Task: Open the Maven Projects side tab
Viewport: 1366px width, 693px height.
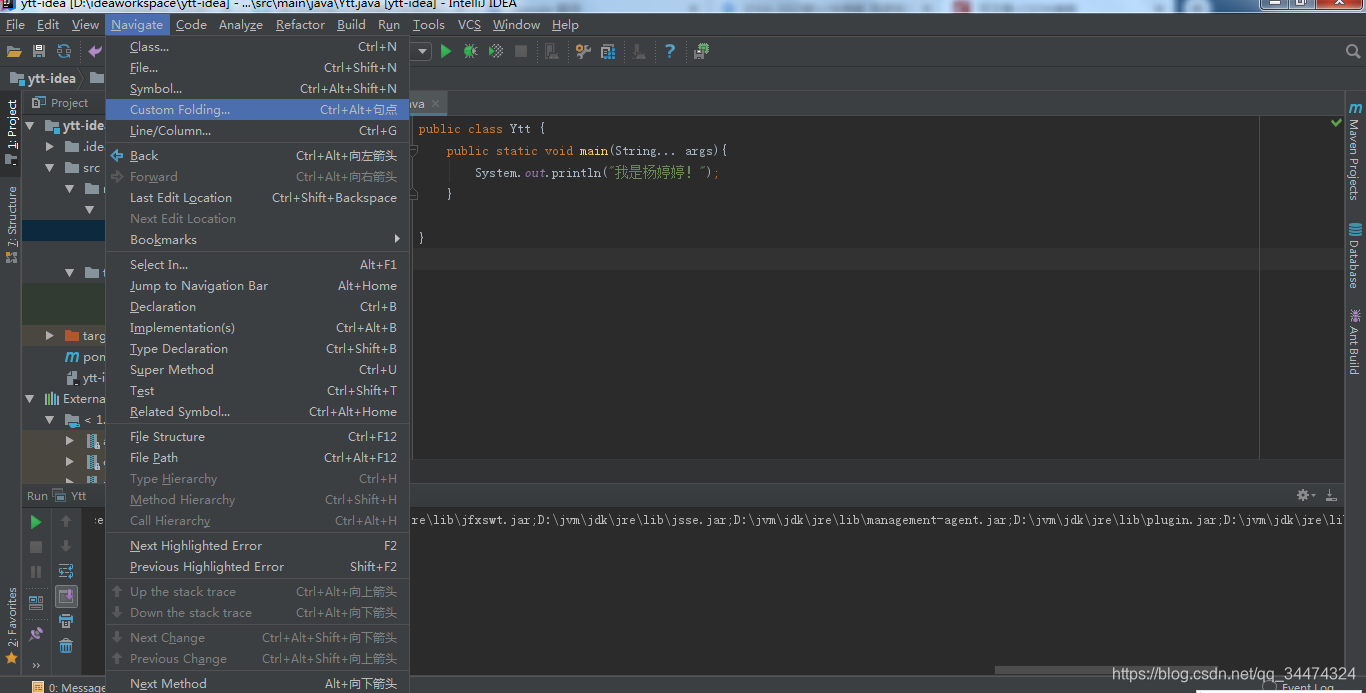Action: point(1355,152)
